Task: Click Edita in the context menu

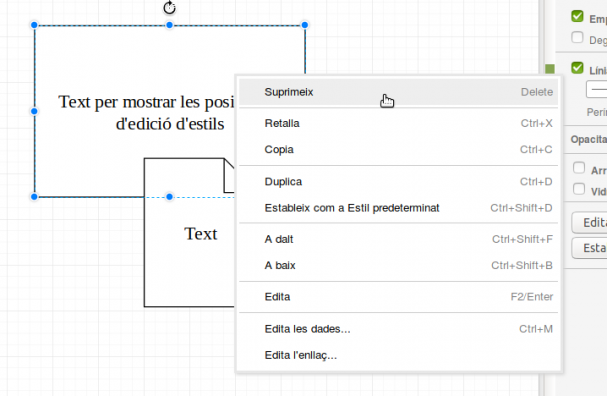Action: [x=398, y=297]
